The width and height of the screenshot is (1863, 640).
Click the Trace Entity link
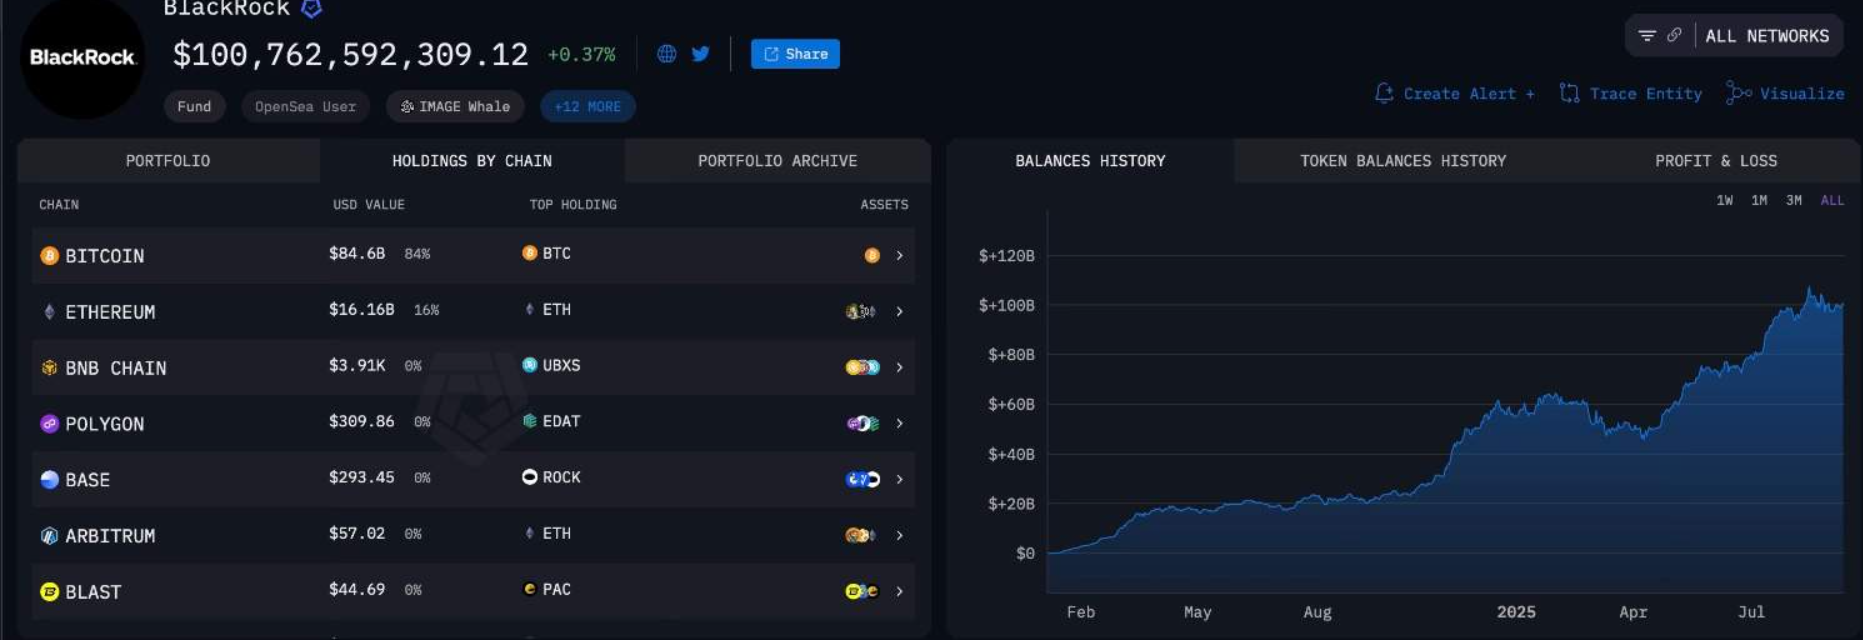point(1631,94)
